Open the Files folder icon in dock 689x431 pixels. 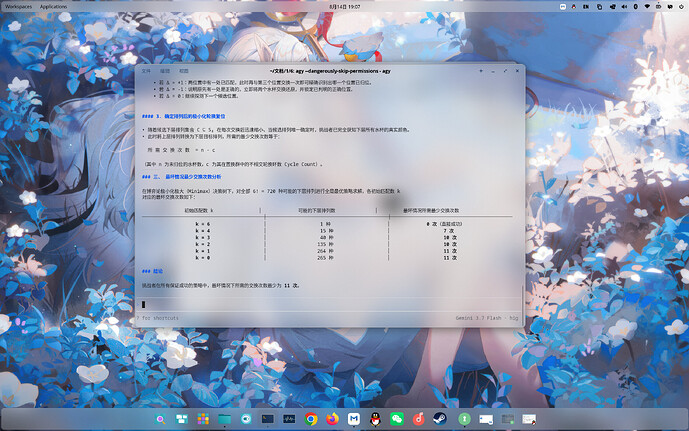click(x=225, y=419)
